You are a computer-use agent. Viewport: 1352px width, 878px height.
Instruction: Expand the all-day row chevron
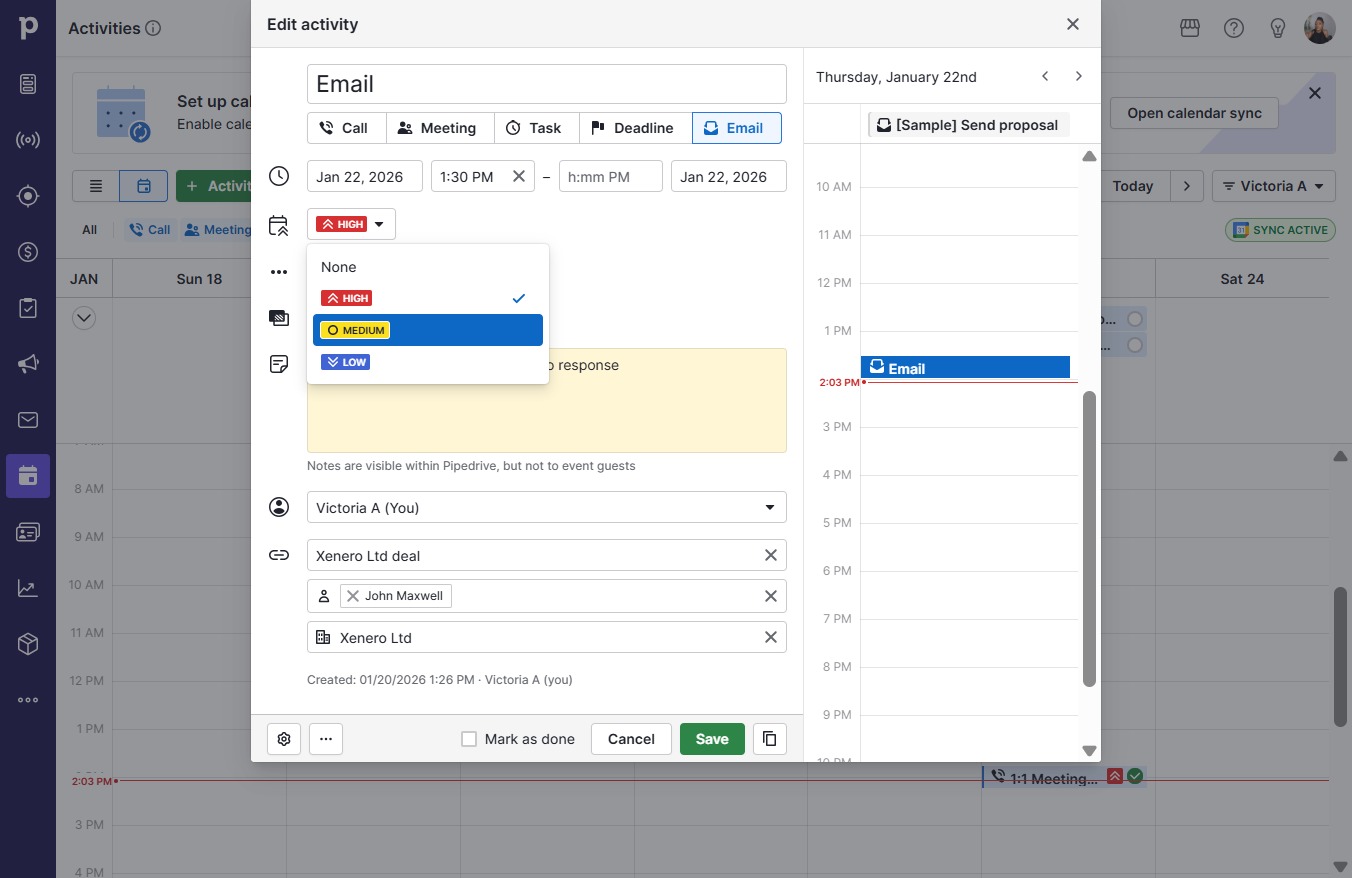pos(84,318)
